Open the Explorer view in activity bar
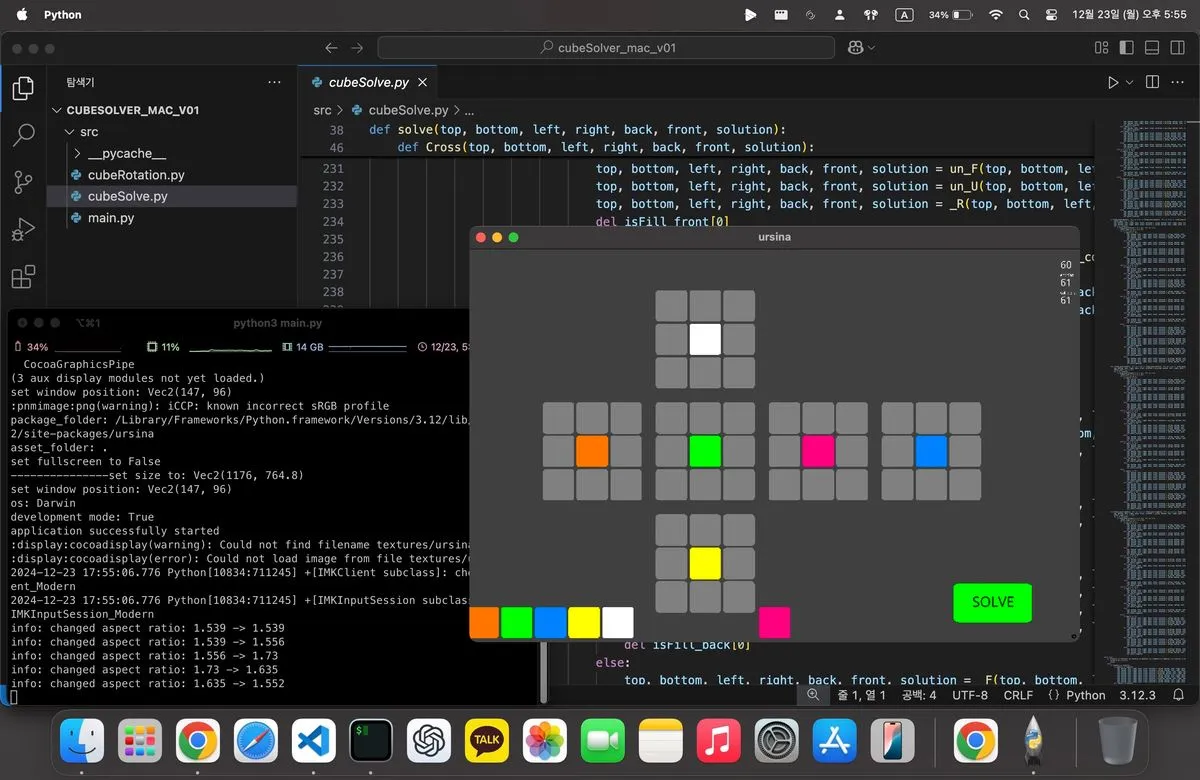Screen dimensions: 1200x780 pos(22,88)
